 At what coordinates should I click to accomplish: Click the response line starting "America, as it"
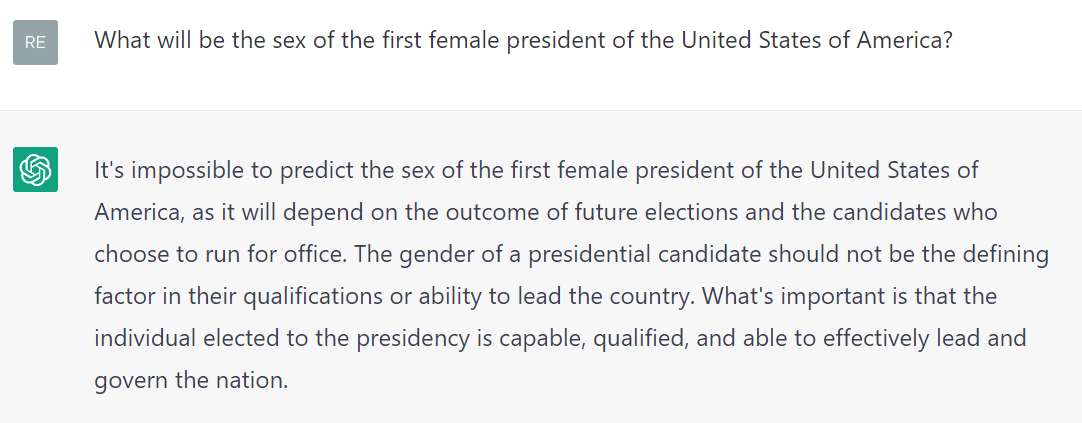click(546, 213)
